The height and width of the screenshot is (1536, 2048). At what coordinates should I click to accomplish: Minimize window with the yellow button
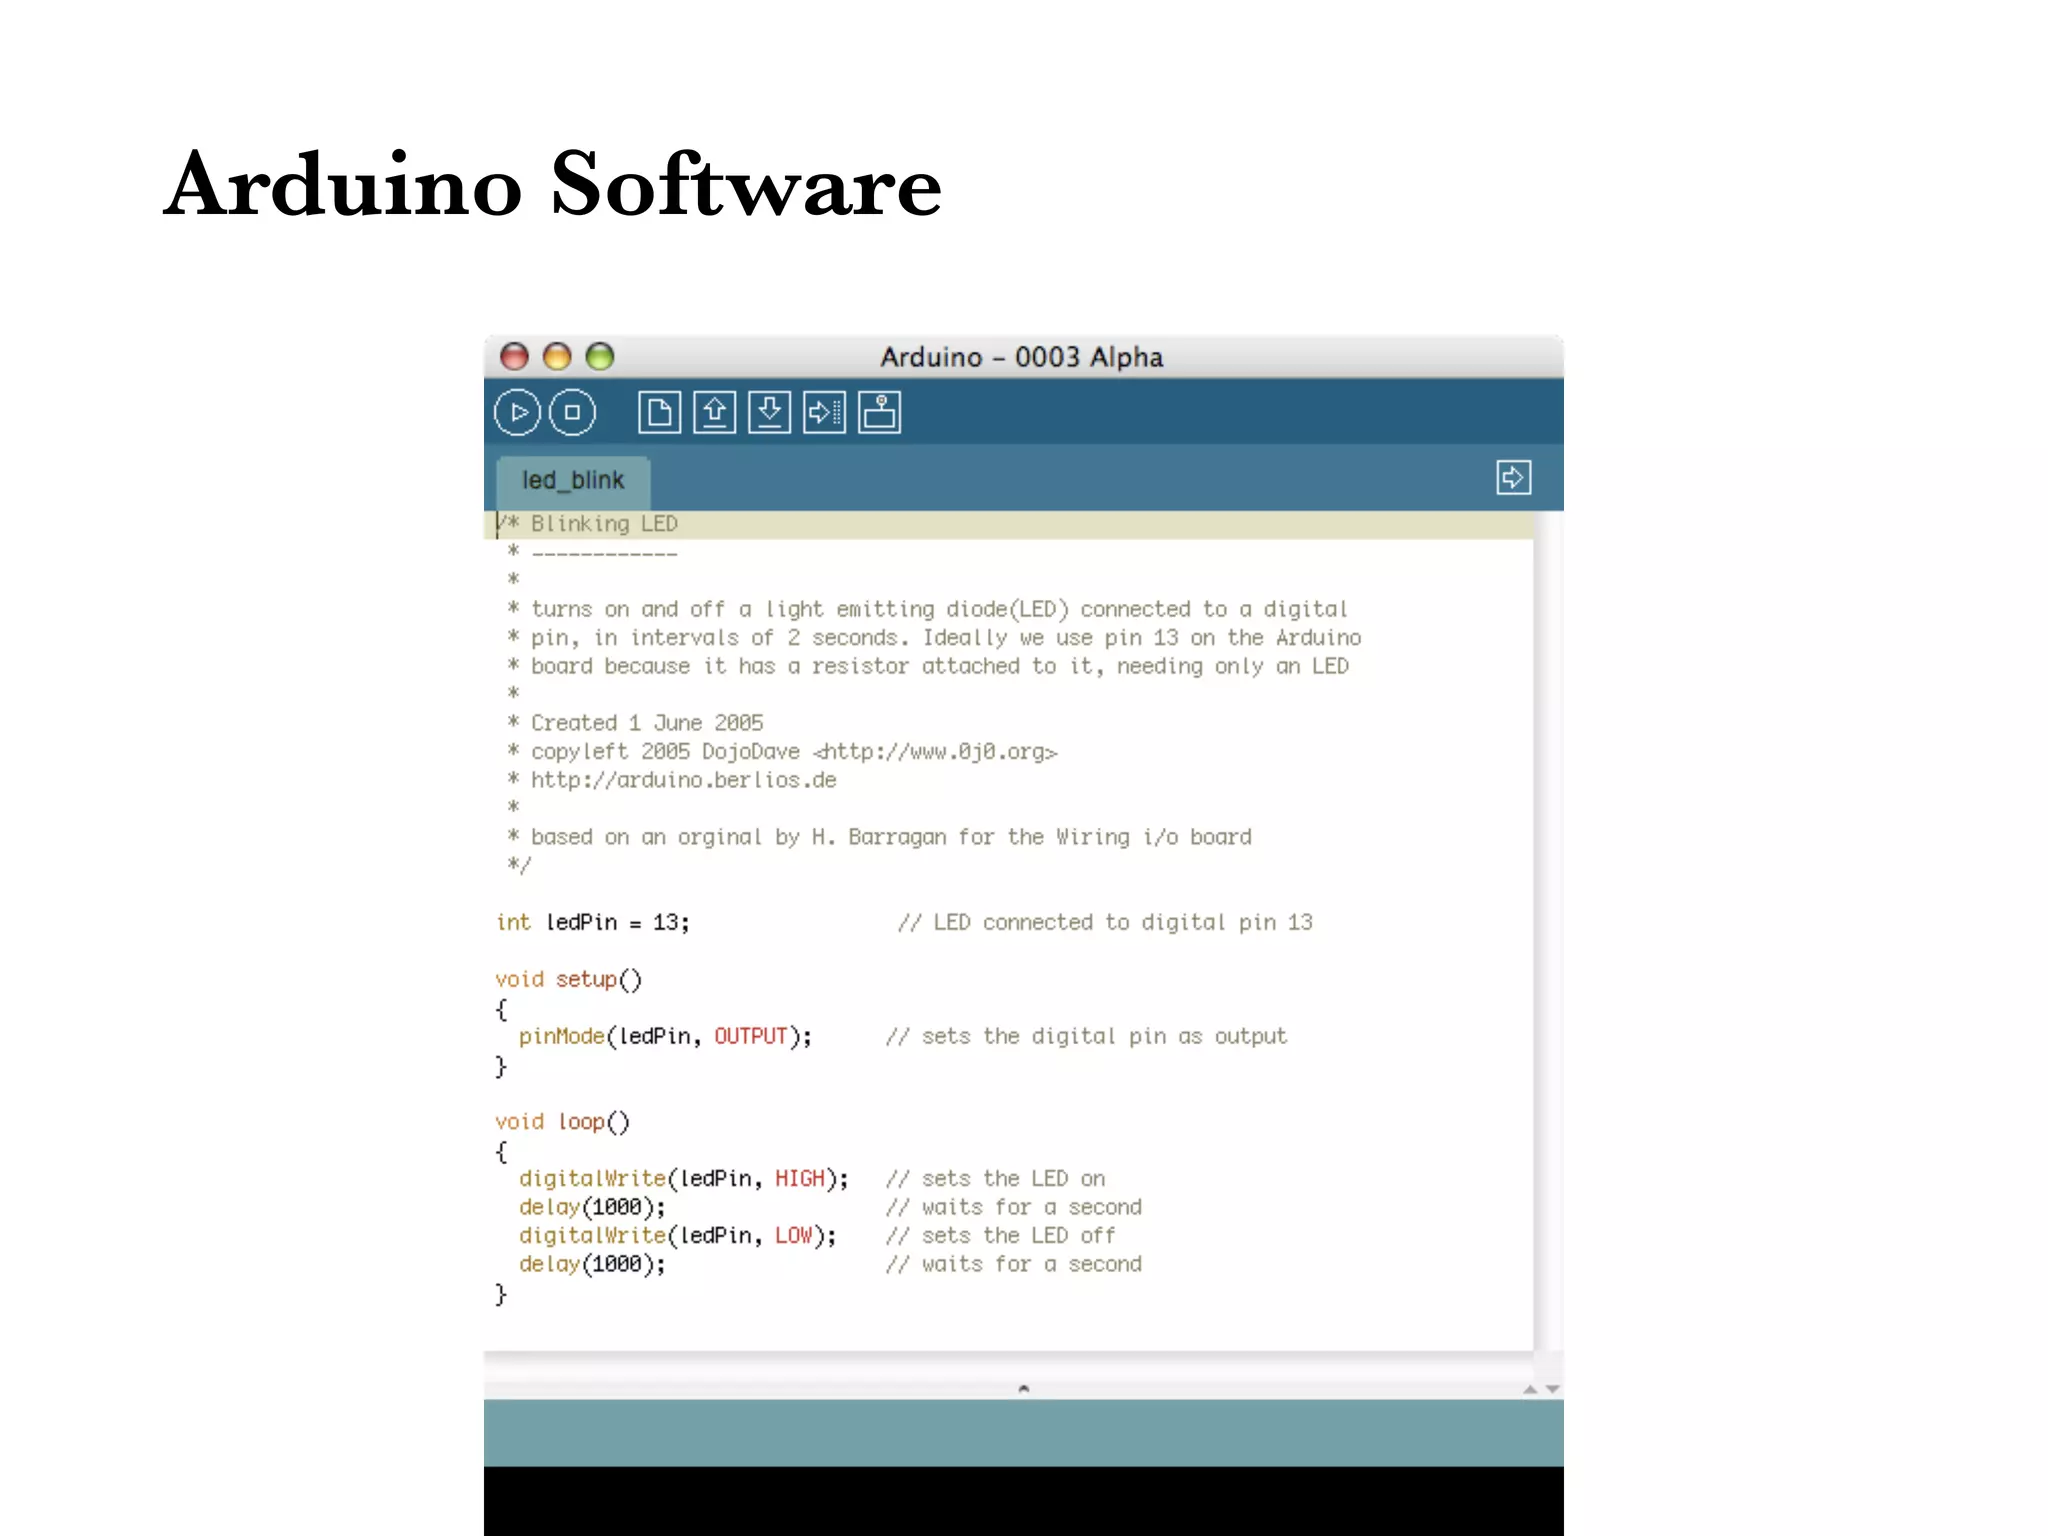tap(557, 356)
